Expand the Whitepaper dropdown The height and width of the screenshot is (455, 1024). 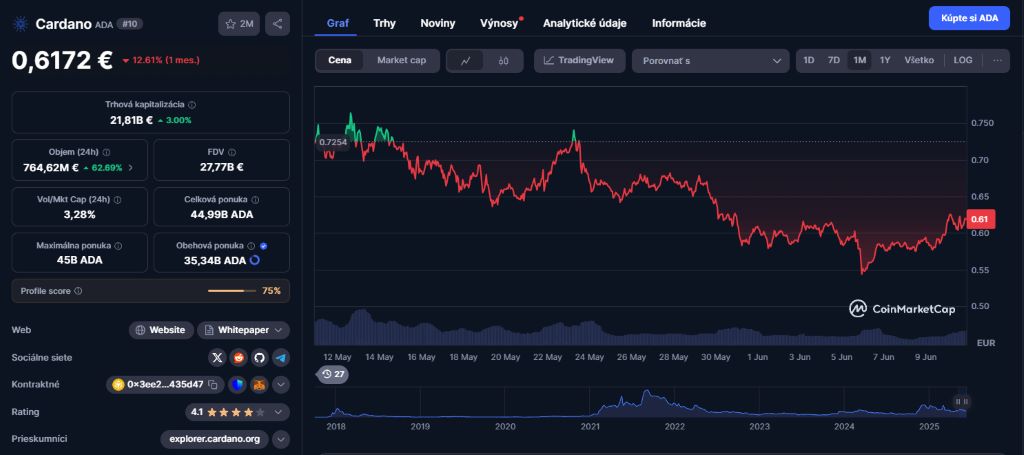coord(244,330)
